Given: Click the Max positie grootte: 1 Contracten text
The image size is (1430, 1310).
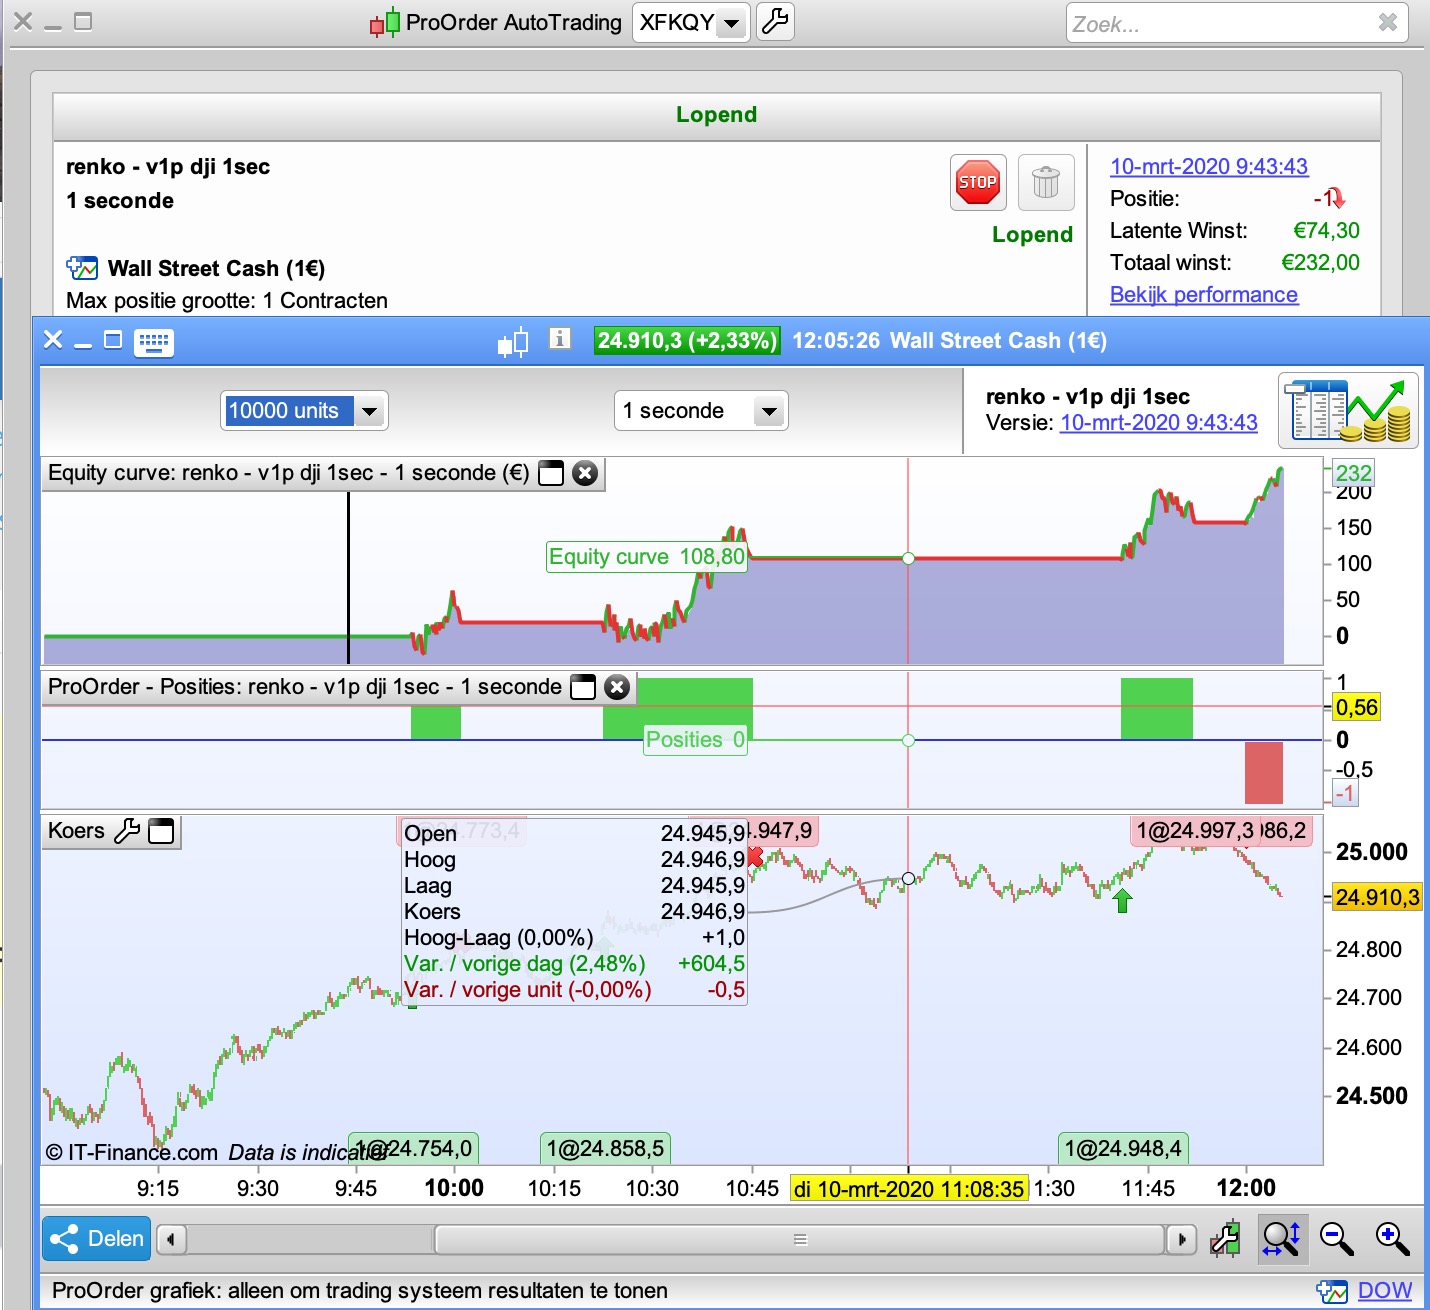Looking at the screenshot, I should [227, 301].
